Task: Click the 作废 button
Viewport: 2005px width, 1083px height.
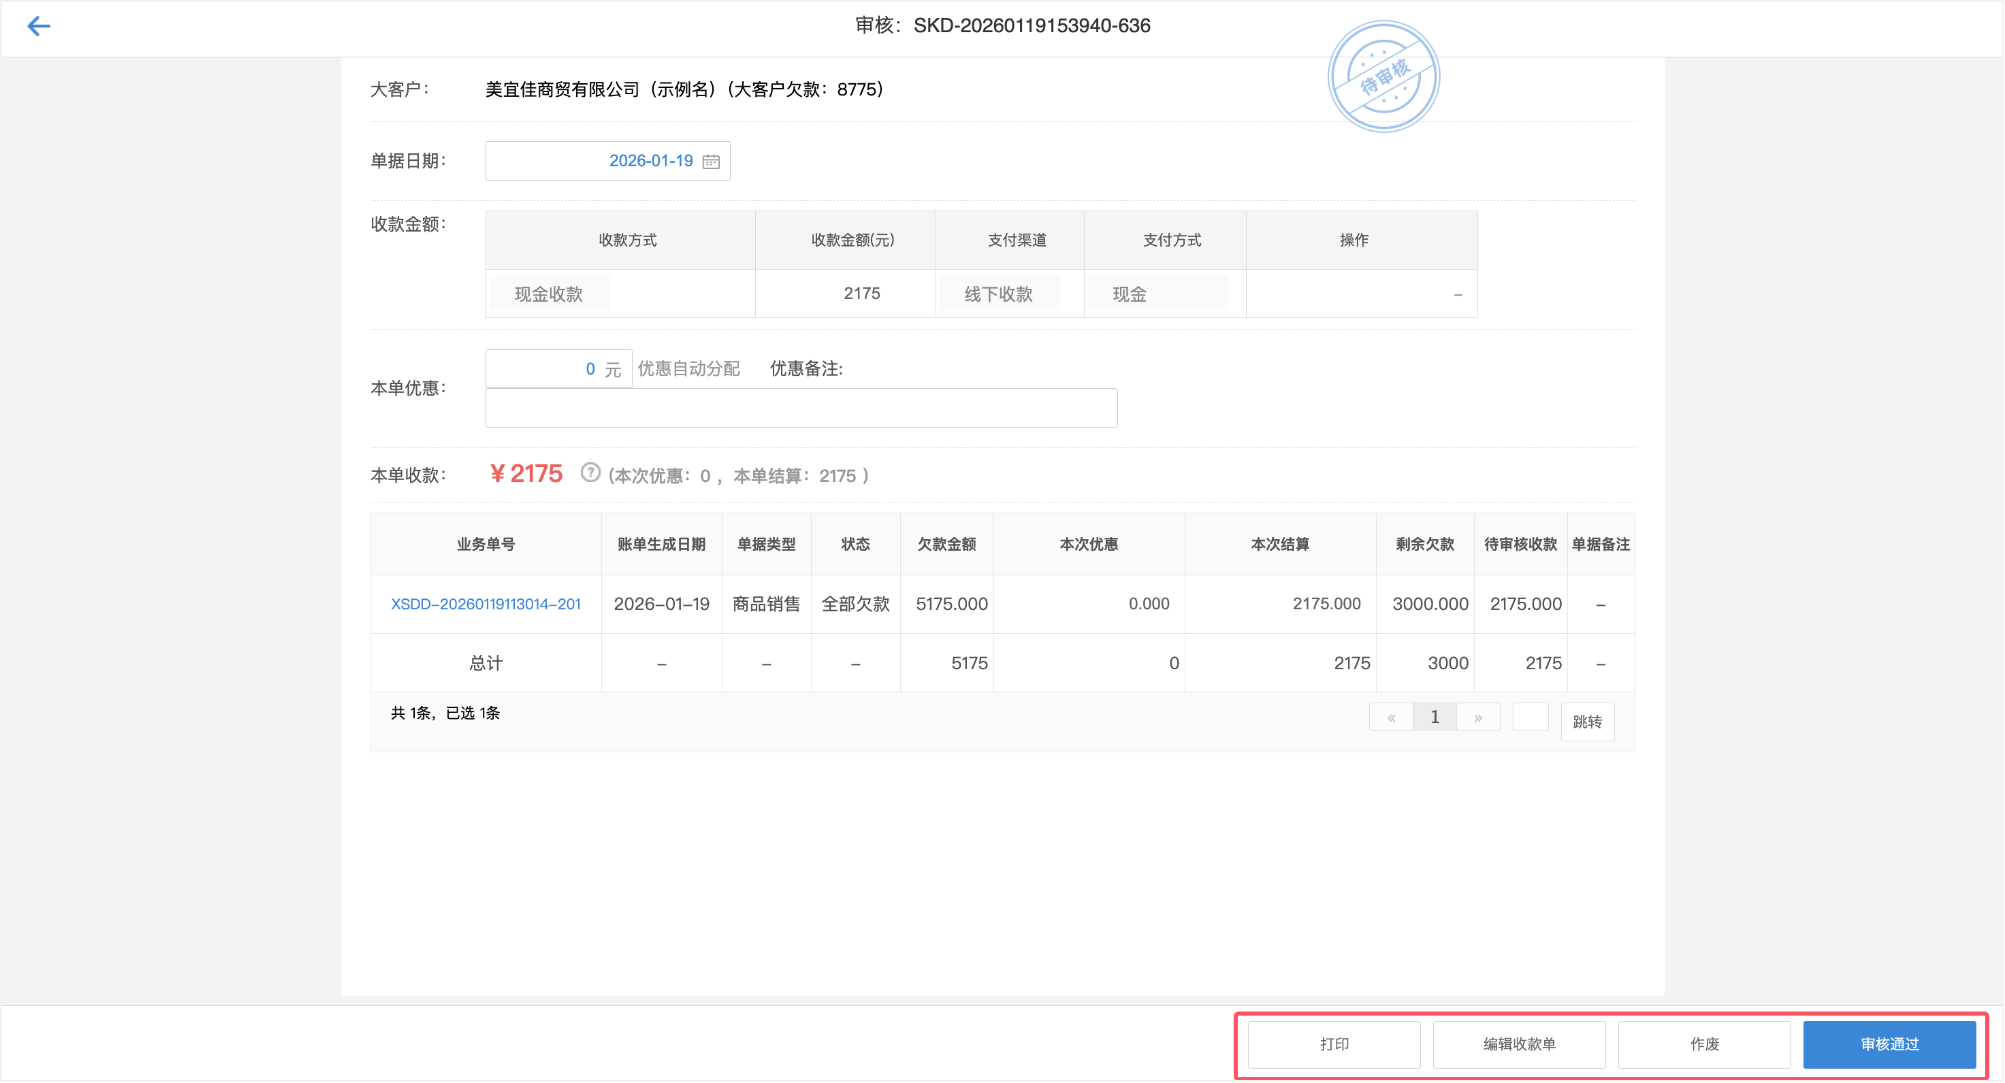Action: pyautogui.click(x=1704, y=1044)
